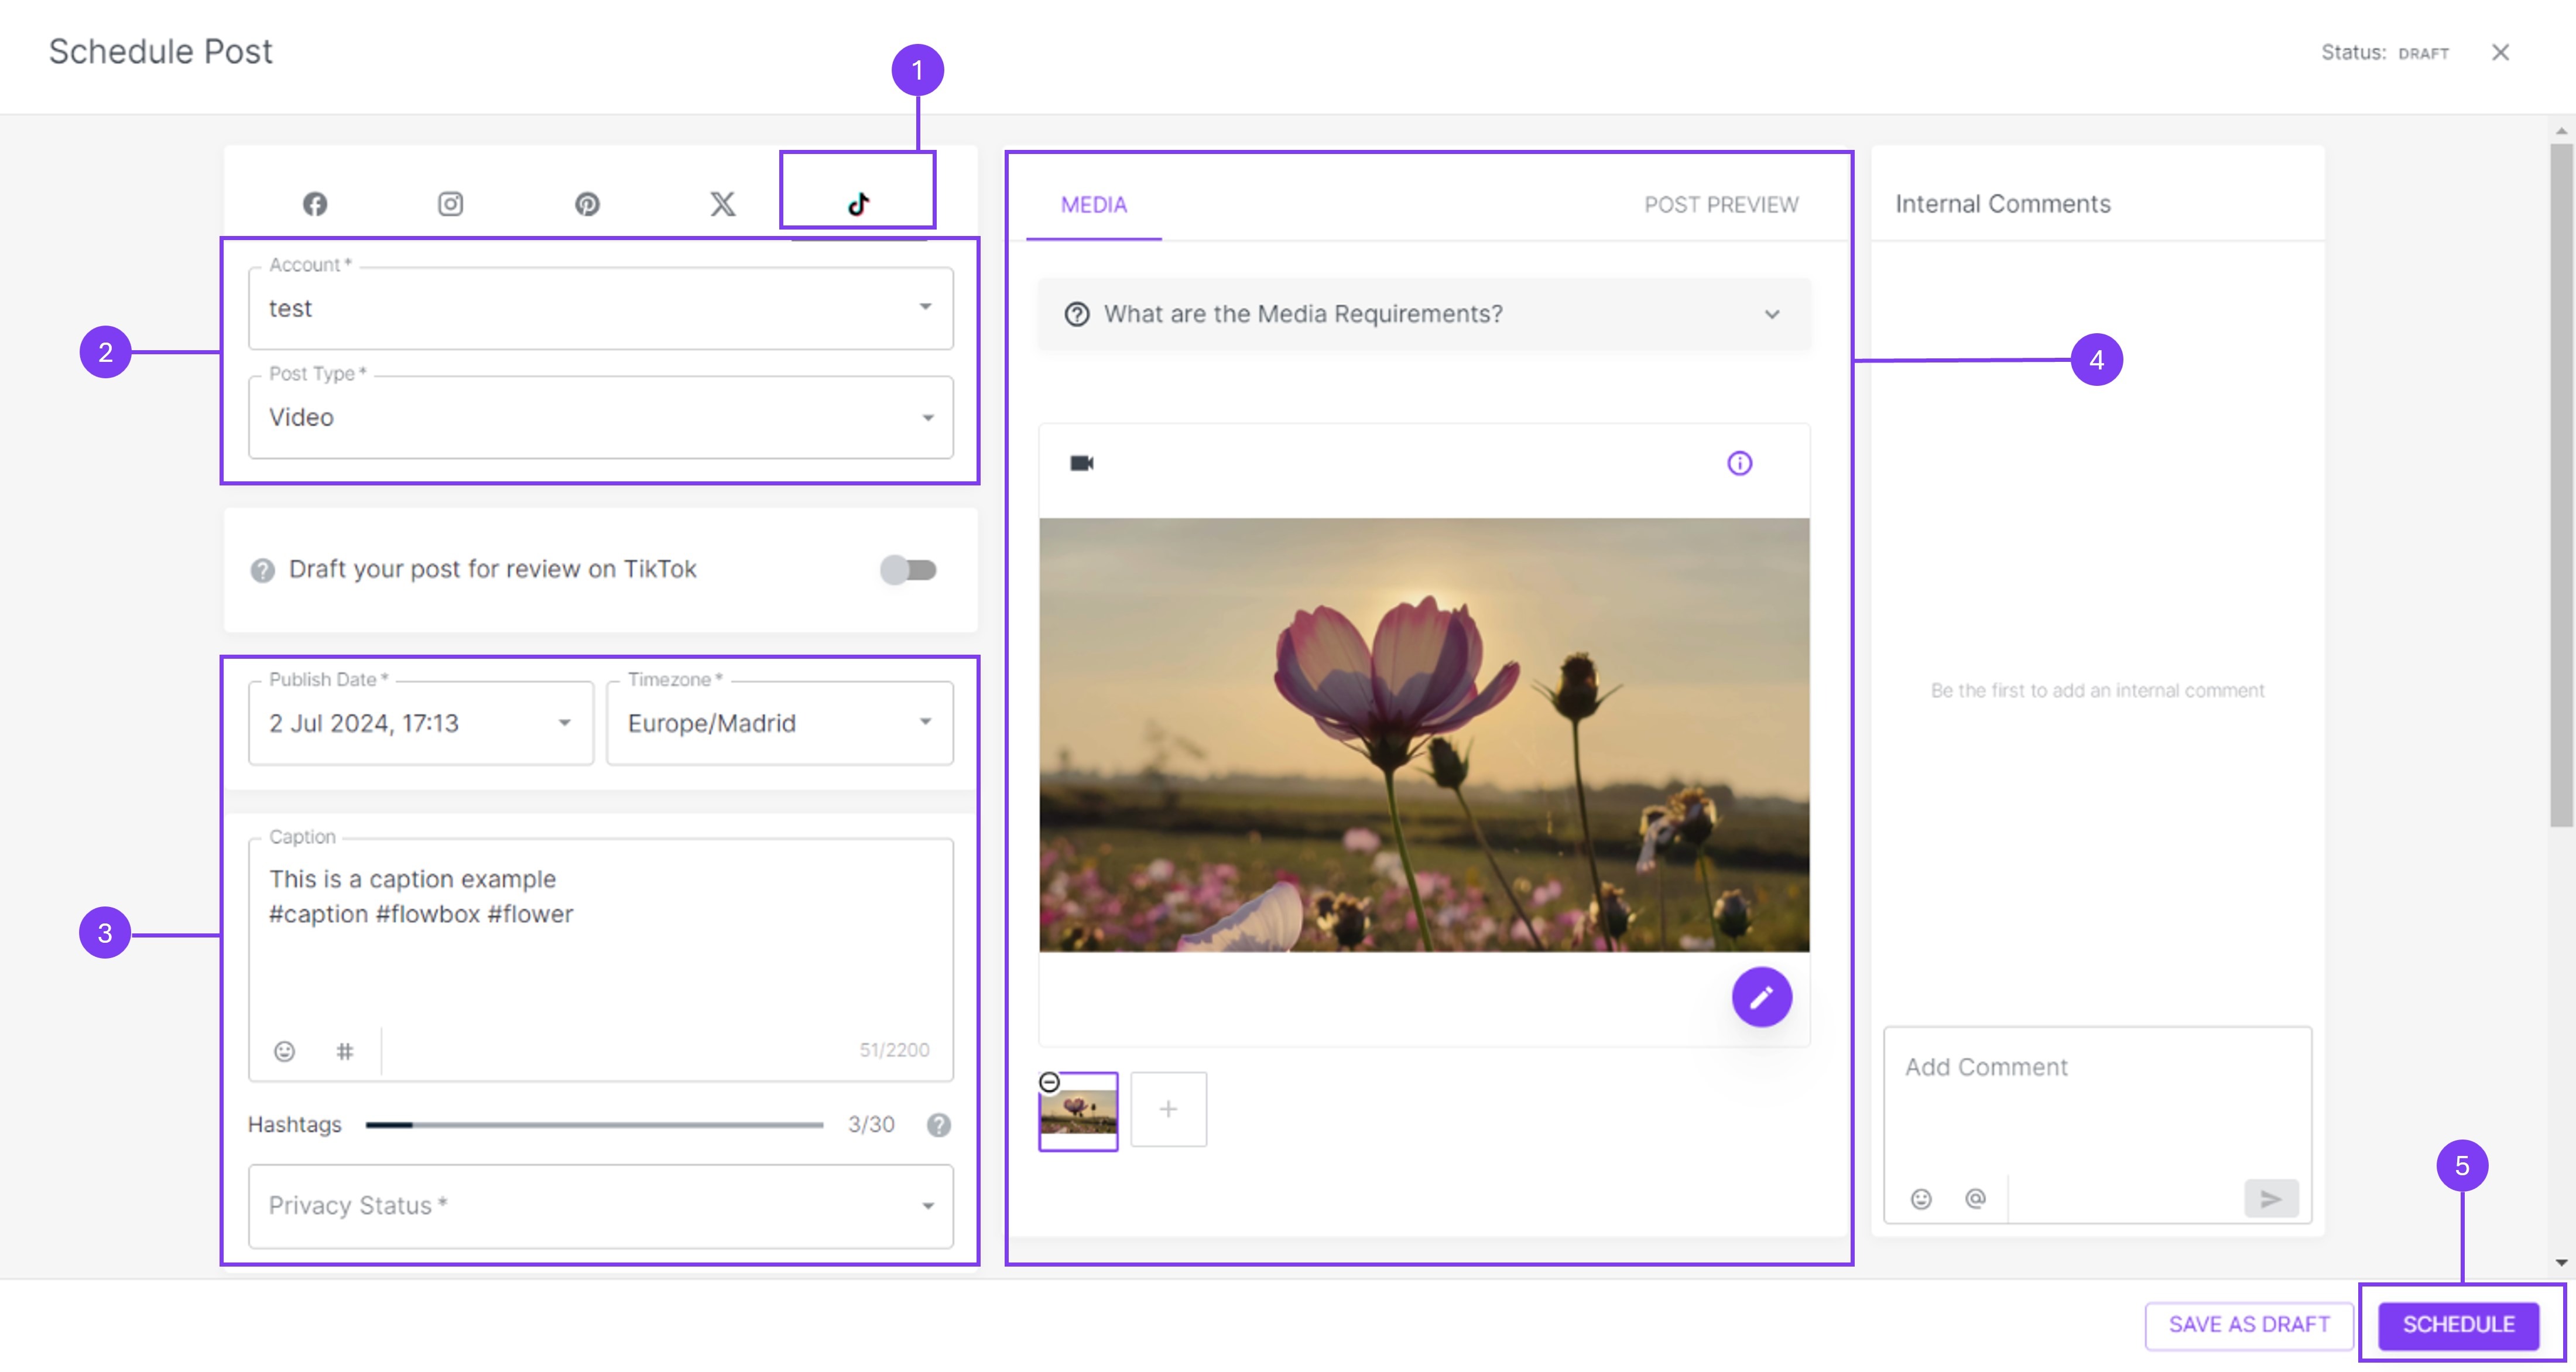Select the Facebook platform icon
Screen dimensions: 2576x1372
(x=315, y=204)
